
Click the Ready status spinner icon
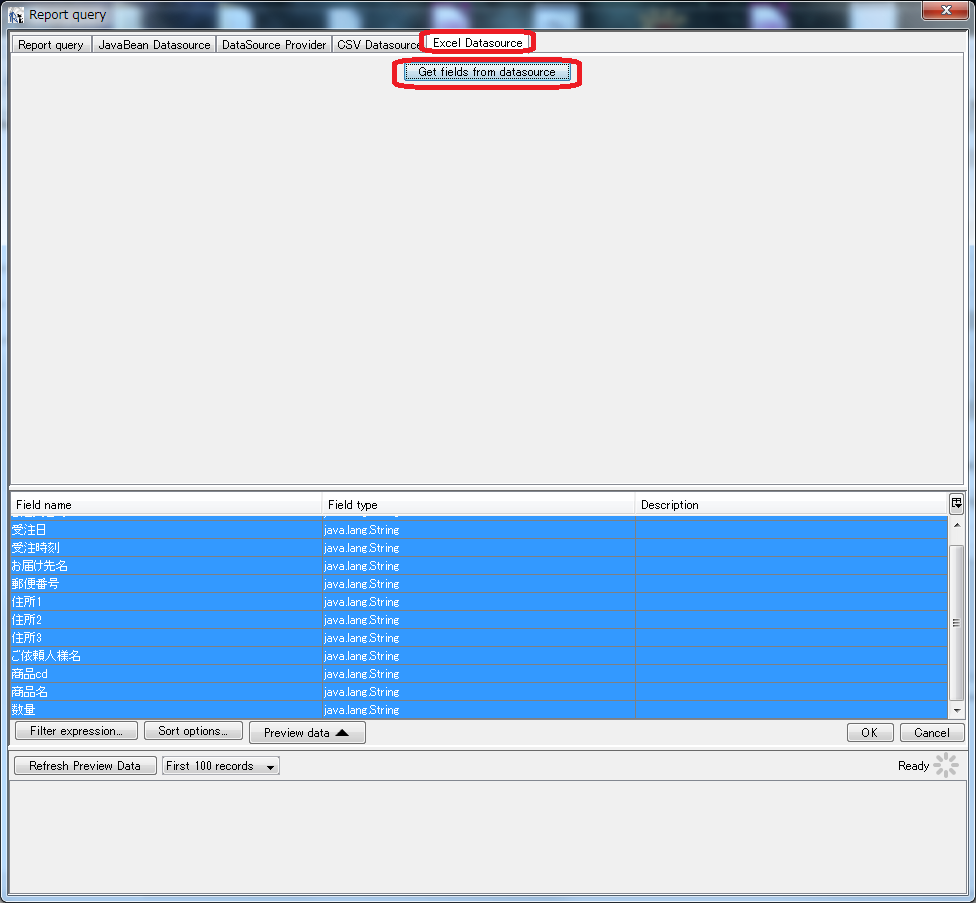pos(946,765)
